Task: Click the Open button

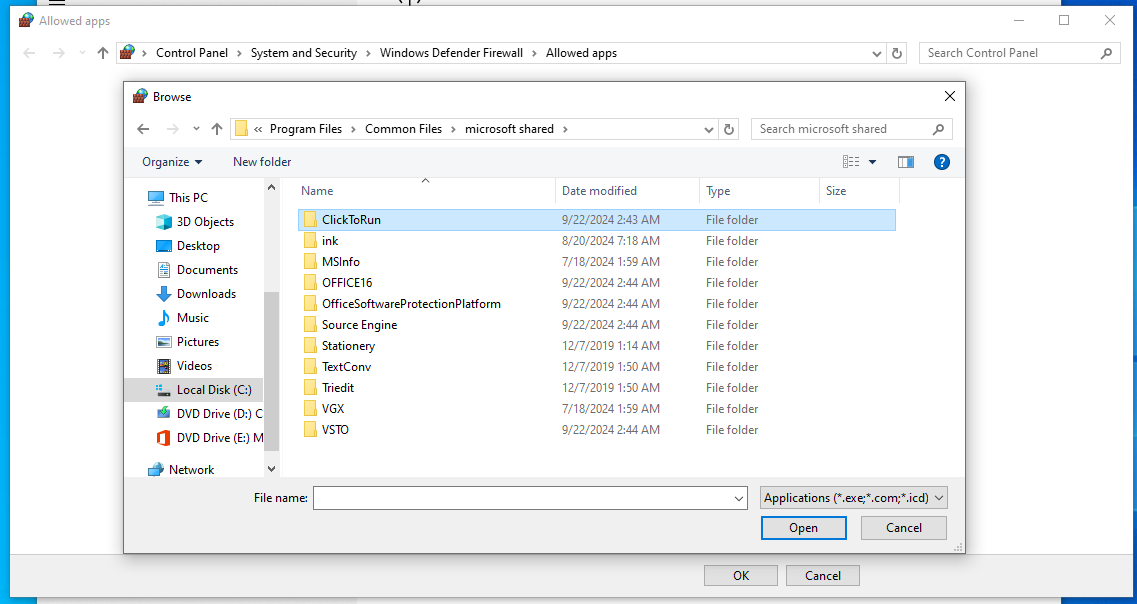Action: pos(803,528)
